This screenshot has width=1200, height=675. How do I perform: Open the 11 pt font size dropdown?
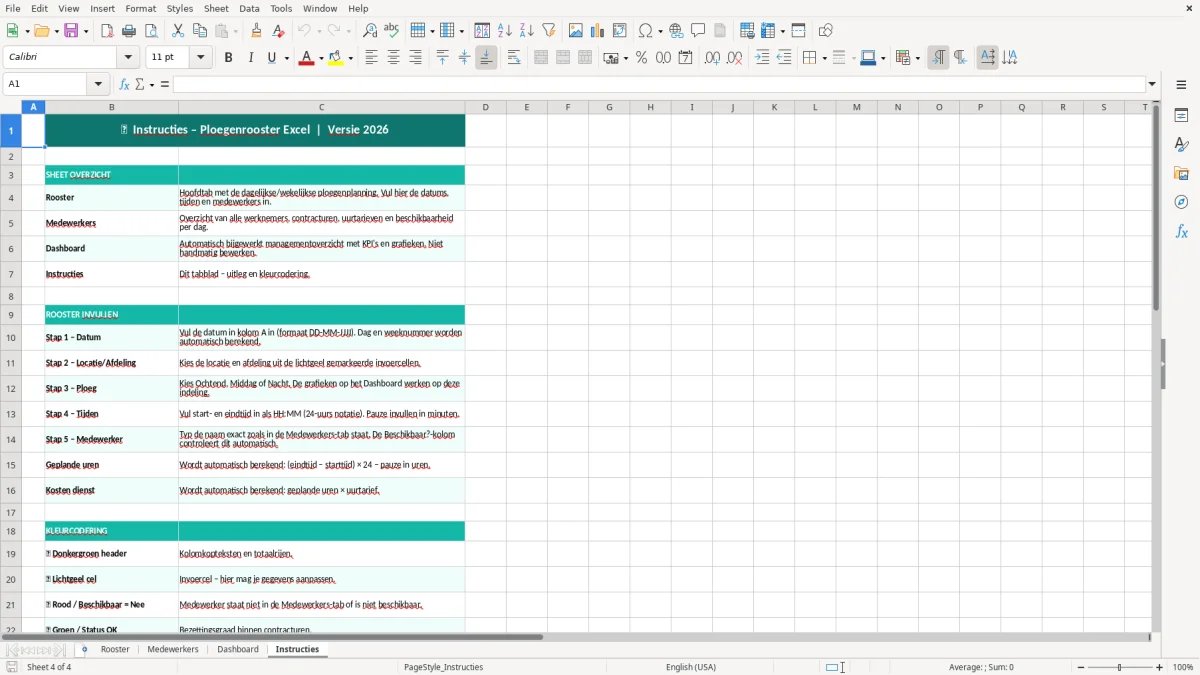[201, 58]
